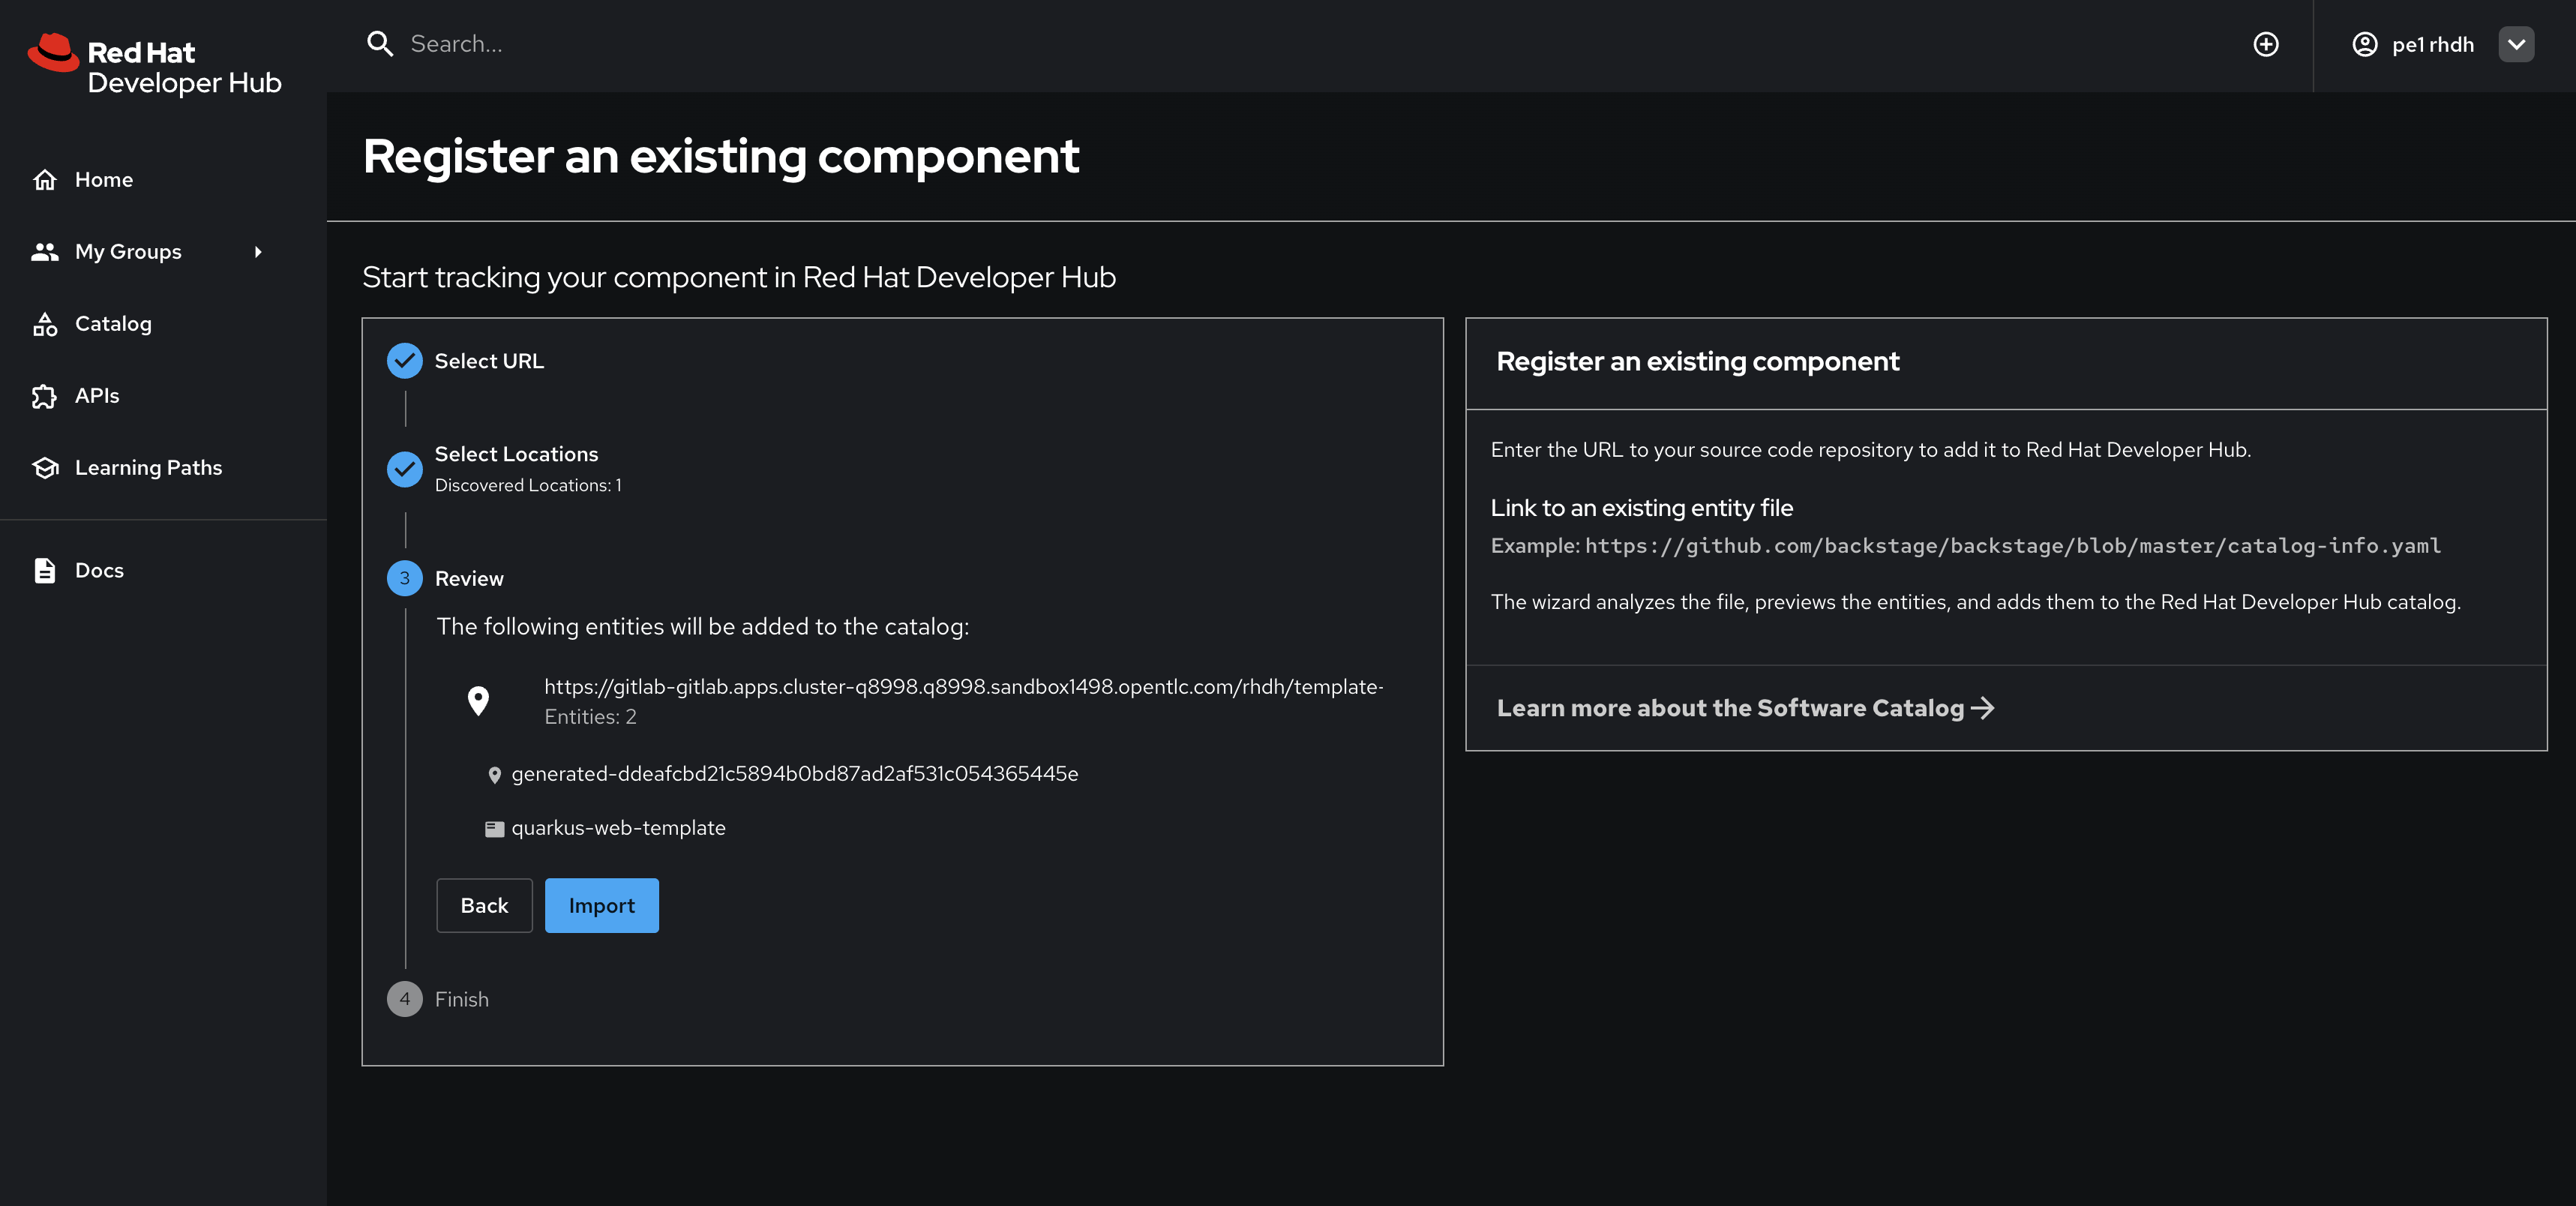The width and height of the screenshot is (2576, 1206).
Task: Click the Select Locations step checkmark icon
Action: tap(405, 469)
